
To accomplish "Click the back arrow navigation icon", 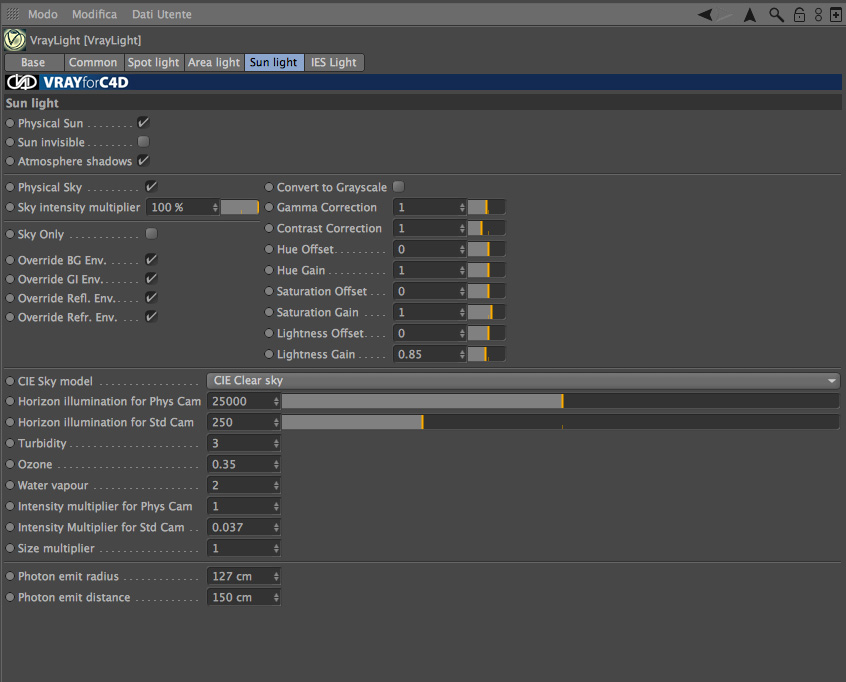I will [x=705, y=15].
